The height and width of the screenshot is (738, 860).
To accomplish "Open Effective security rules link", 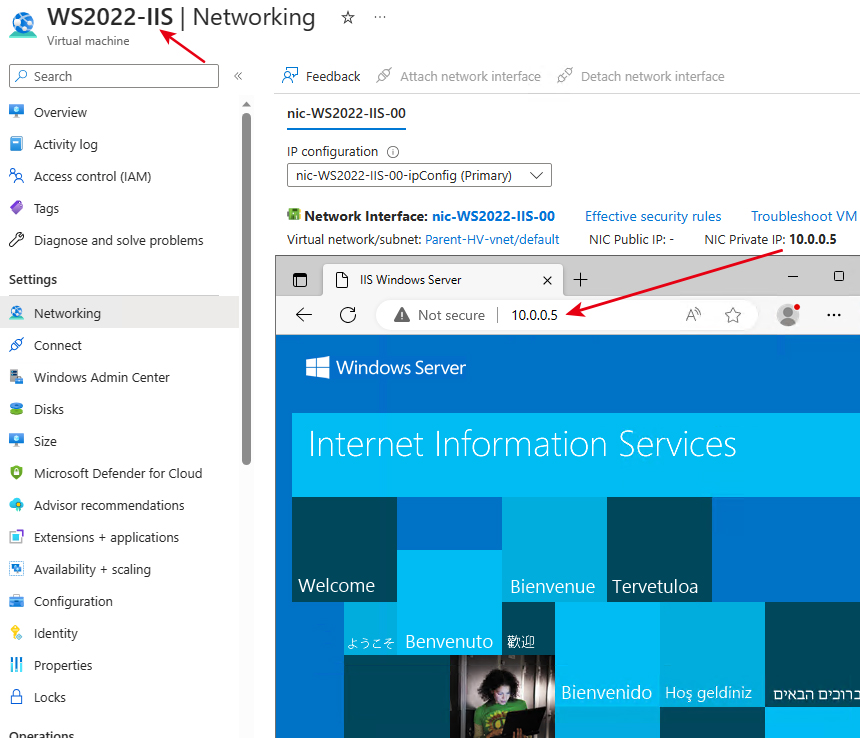I will click(653, 217).
